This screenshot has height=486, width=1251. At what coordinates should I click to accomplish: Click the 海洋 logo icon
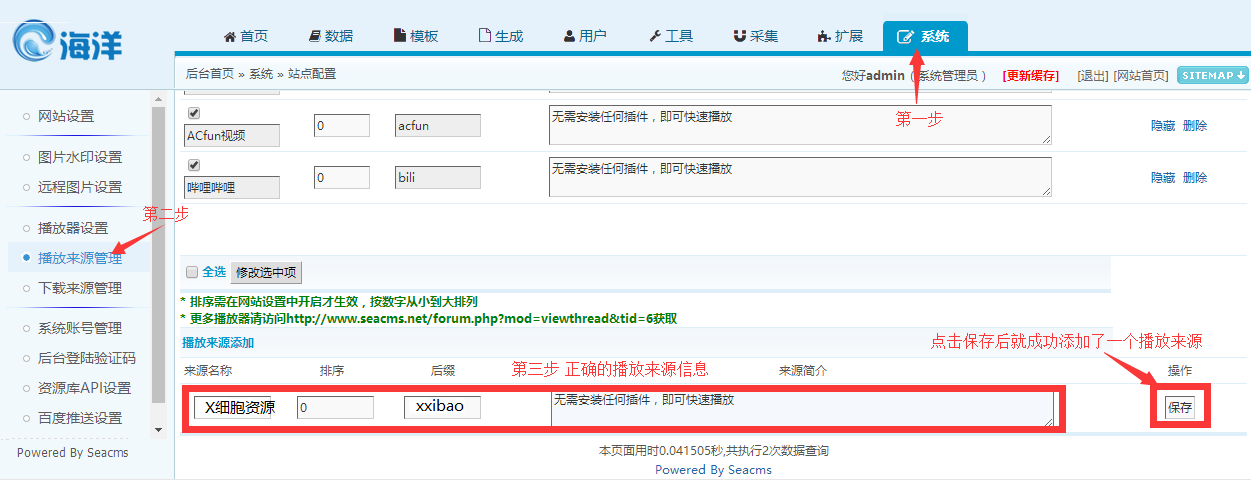[36, 43]
